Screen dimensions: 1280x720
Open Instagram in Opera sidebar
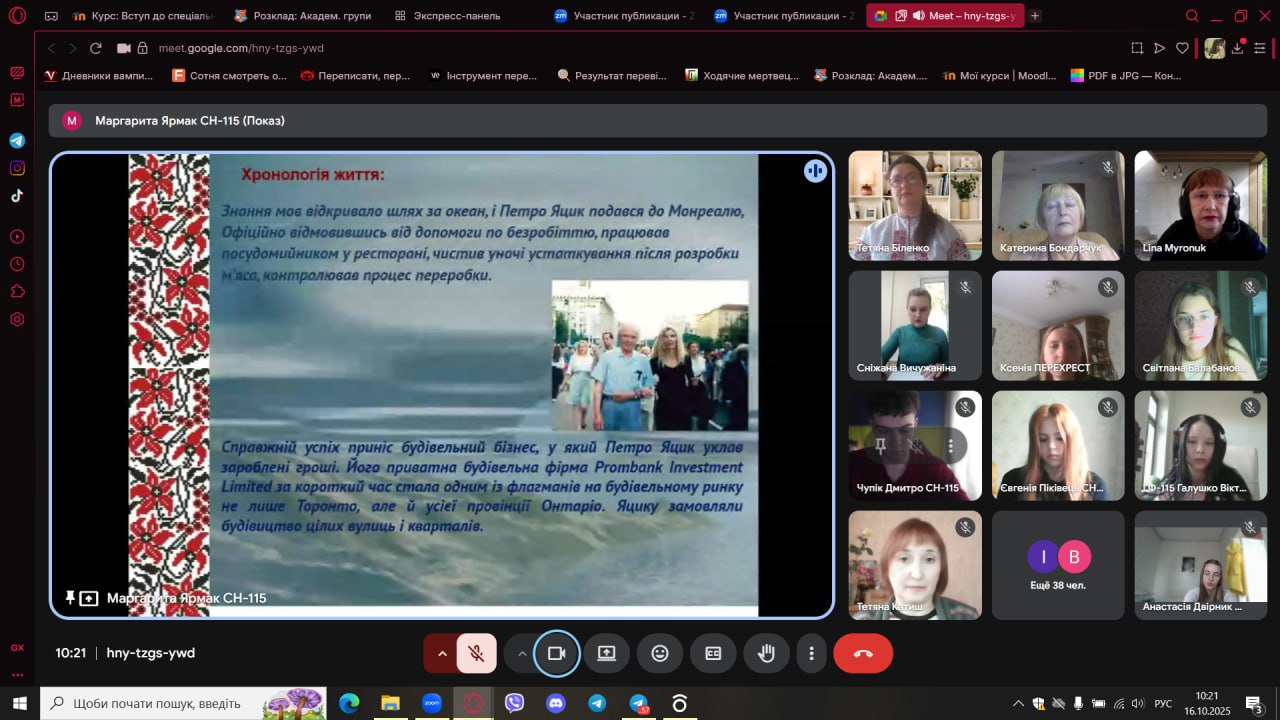click(17, 168)
